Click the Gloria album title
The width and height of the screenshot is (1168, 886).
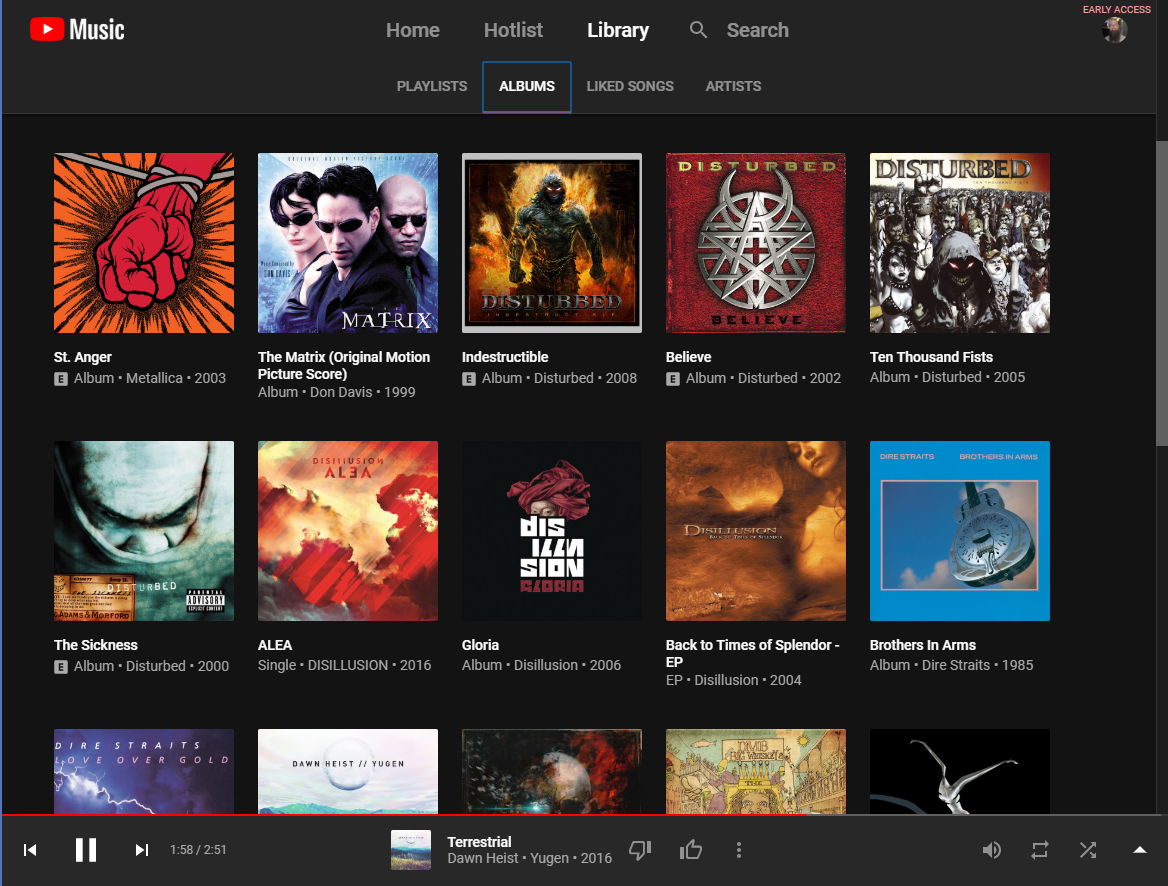[480, 645]
